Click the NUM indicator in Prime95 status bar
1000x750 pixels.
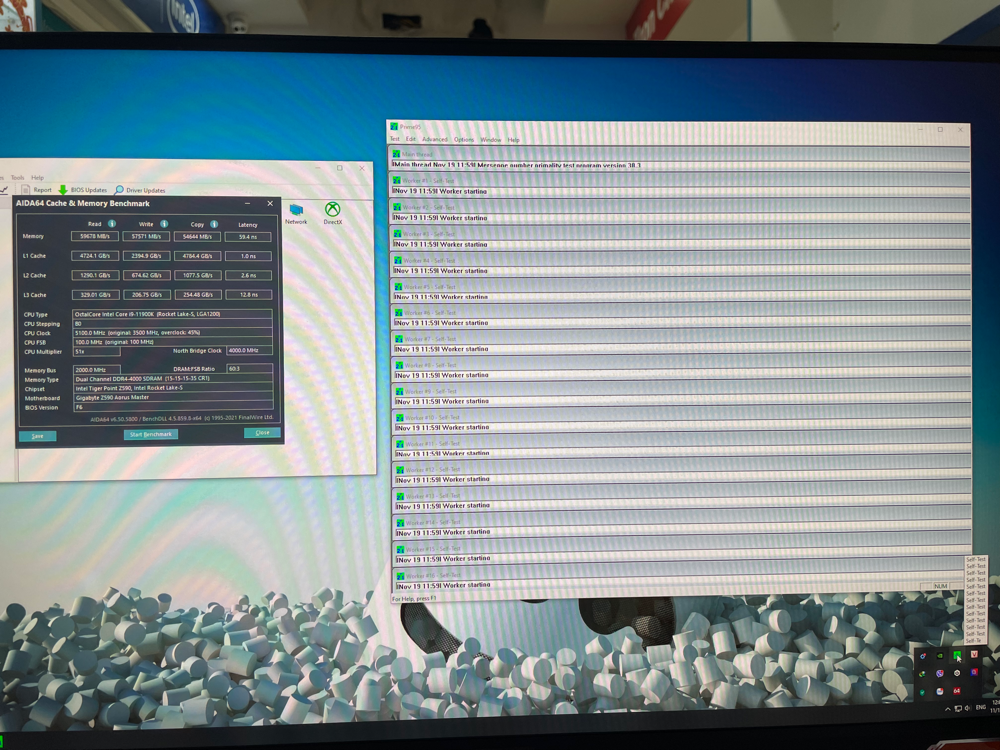[940, 586]
